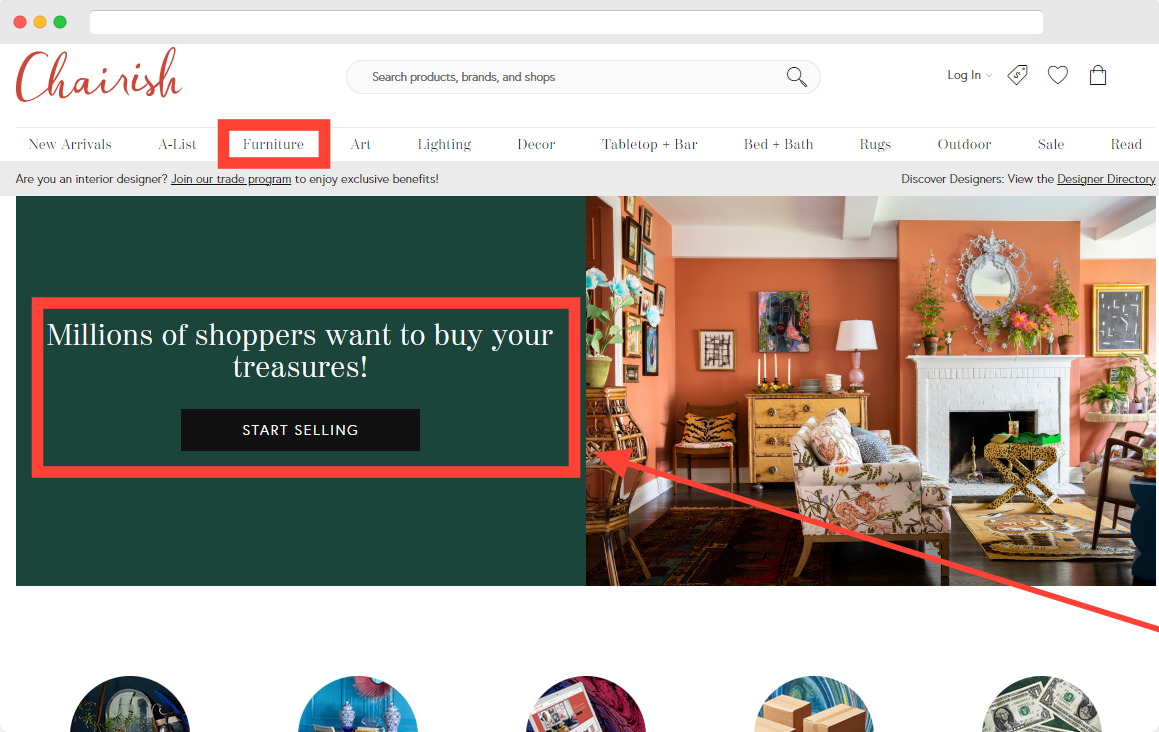The height and width of the screenshot is (732, 1159).
Task: Open the Join our trade program link
Action: 230,179
